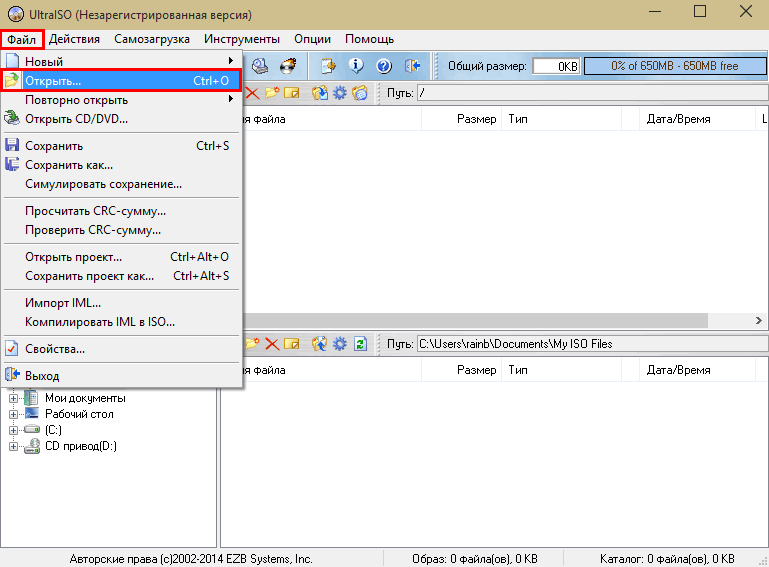Choose Открыть... from the file menu

pos(121,80)
